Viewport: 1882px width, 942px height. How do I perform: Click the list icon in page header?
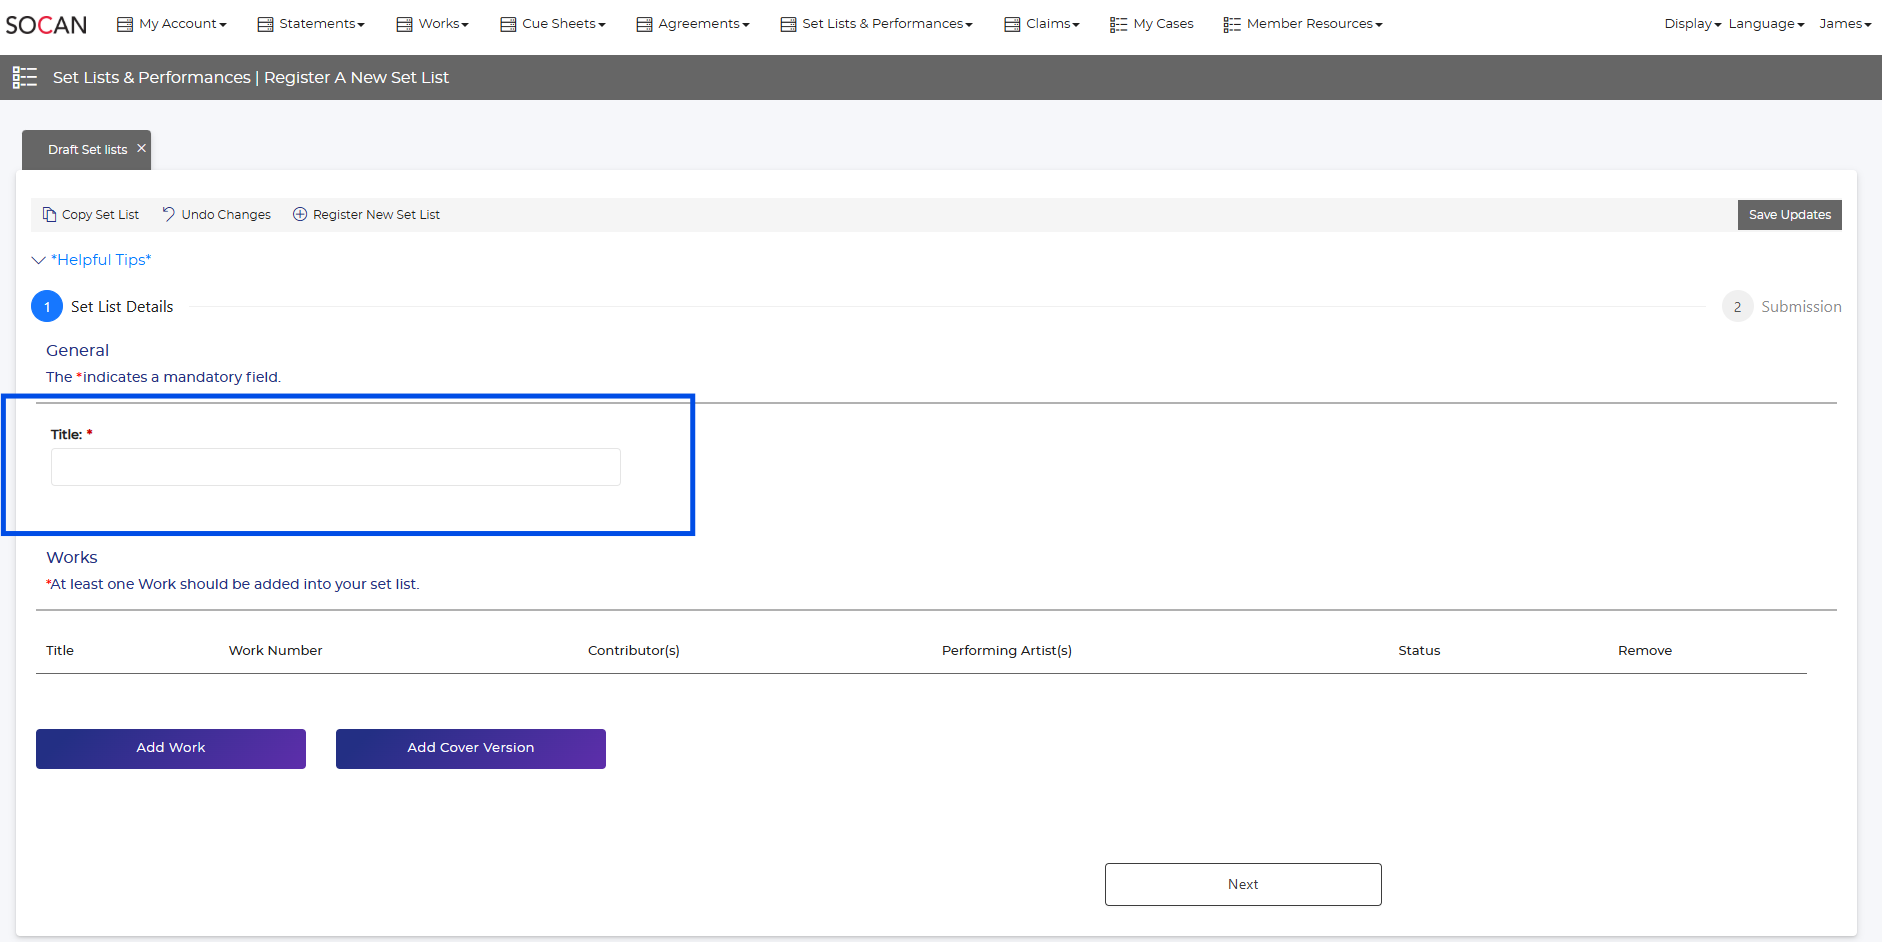[x=25, y=77]
